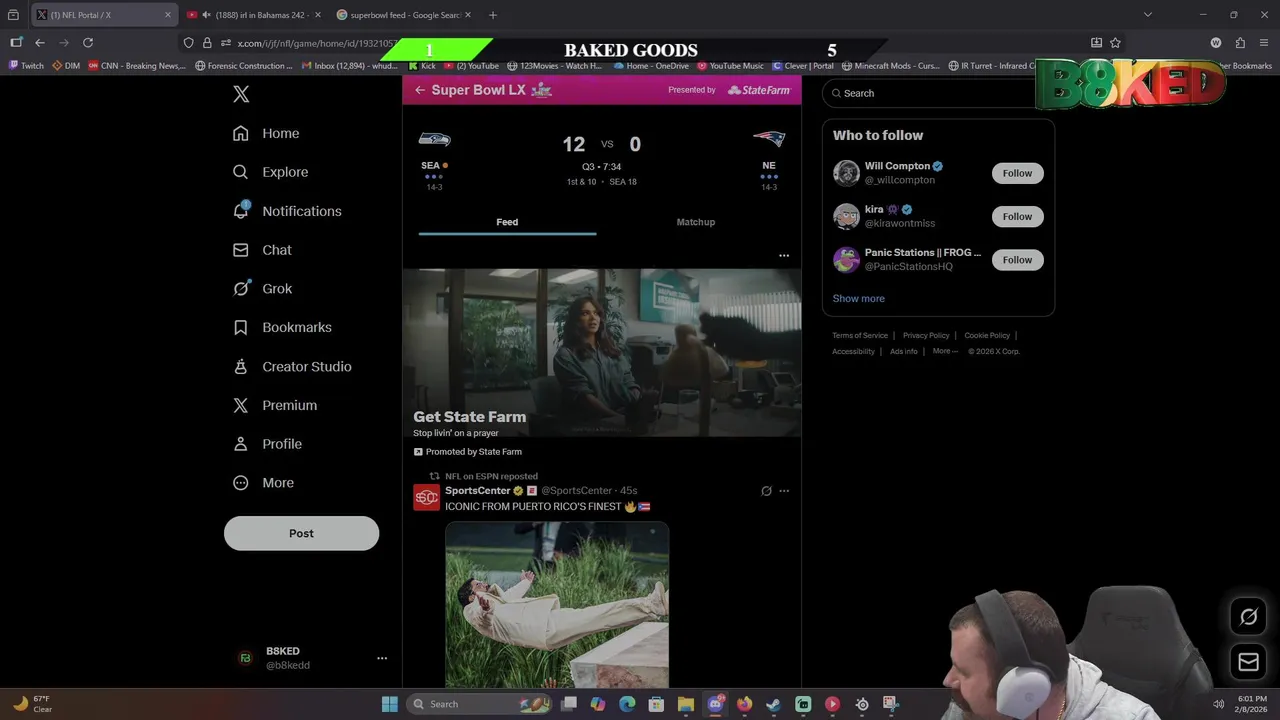
Task: Go back with Super Bowl LX arrow
Action: 420,90
